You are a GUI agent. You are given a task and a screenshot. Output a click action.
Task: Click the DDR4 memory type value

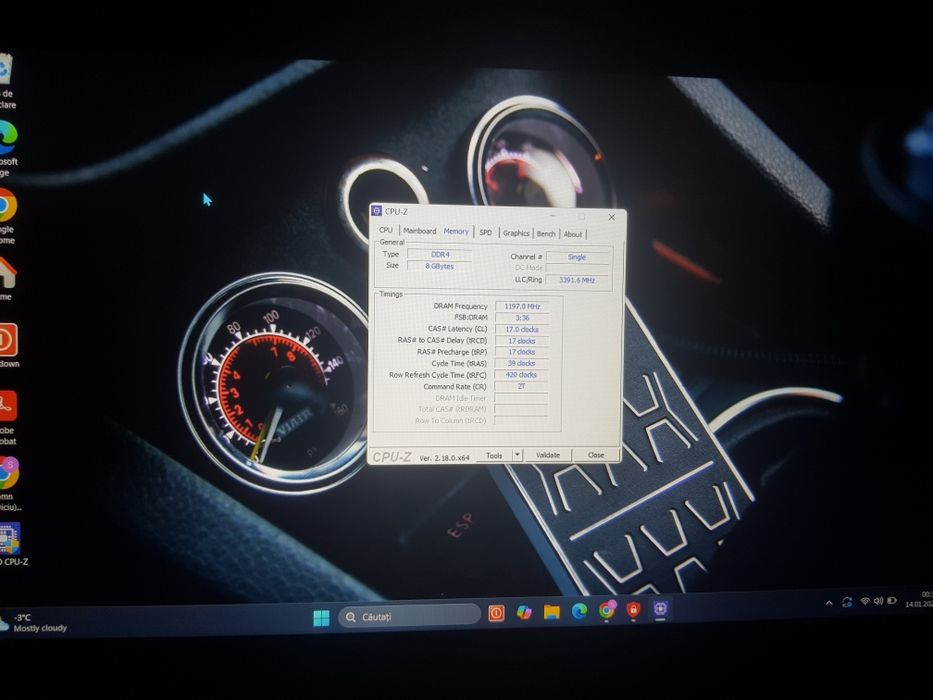[440, 254]
